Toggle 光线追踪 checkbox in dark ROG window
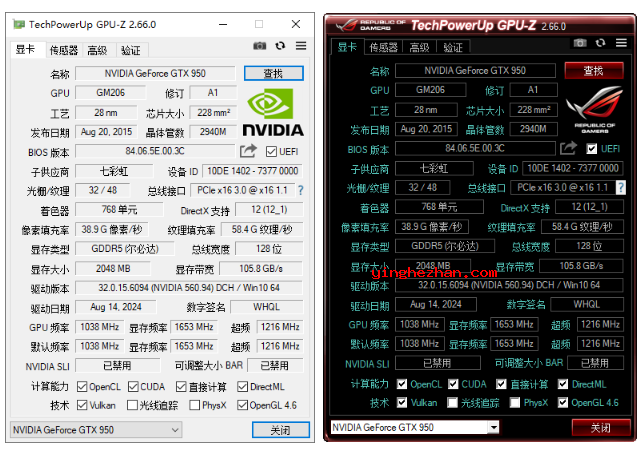 click(452, 402)
